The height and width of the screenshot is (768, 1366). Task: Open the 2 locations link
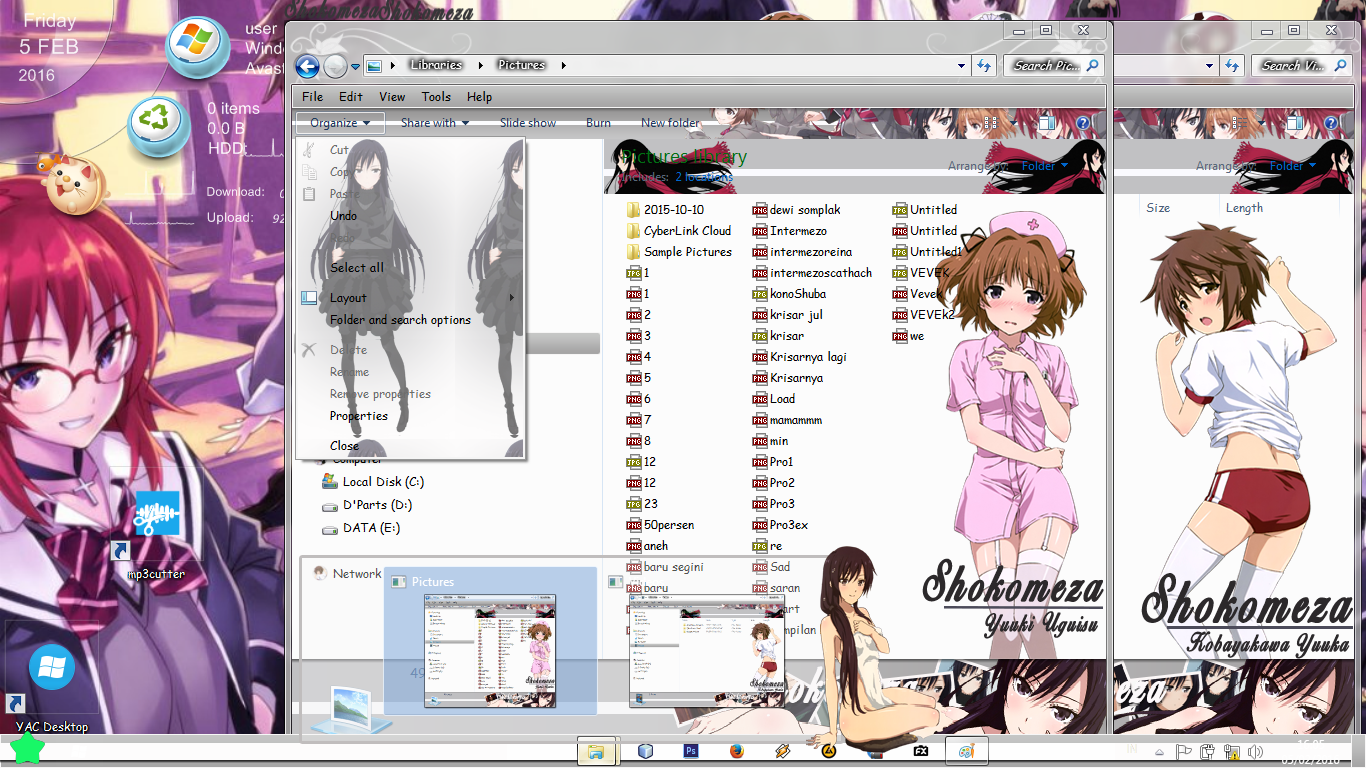click(x=704, y=177)
